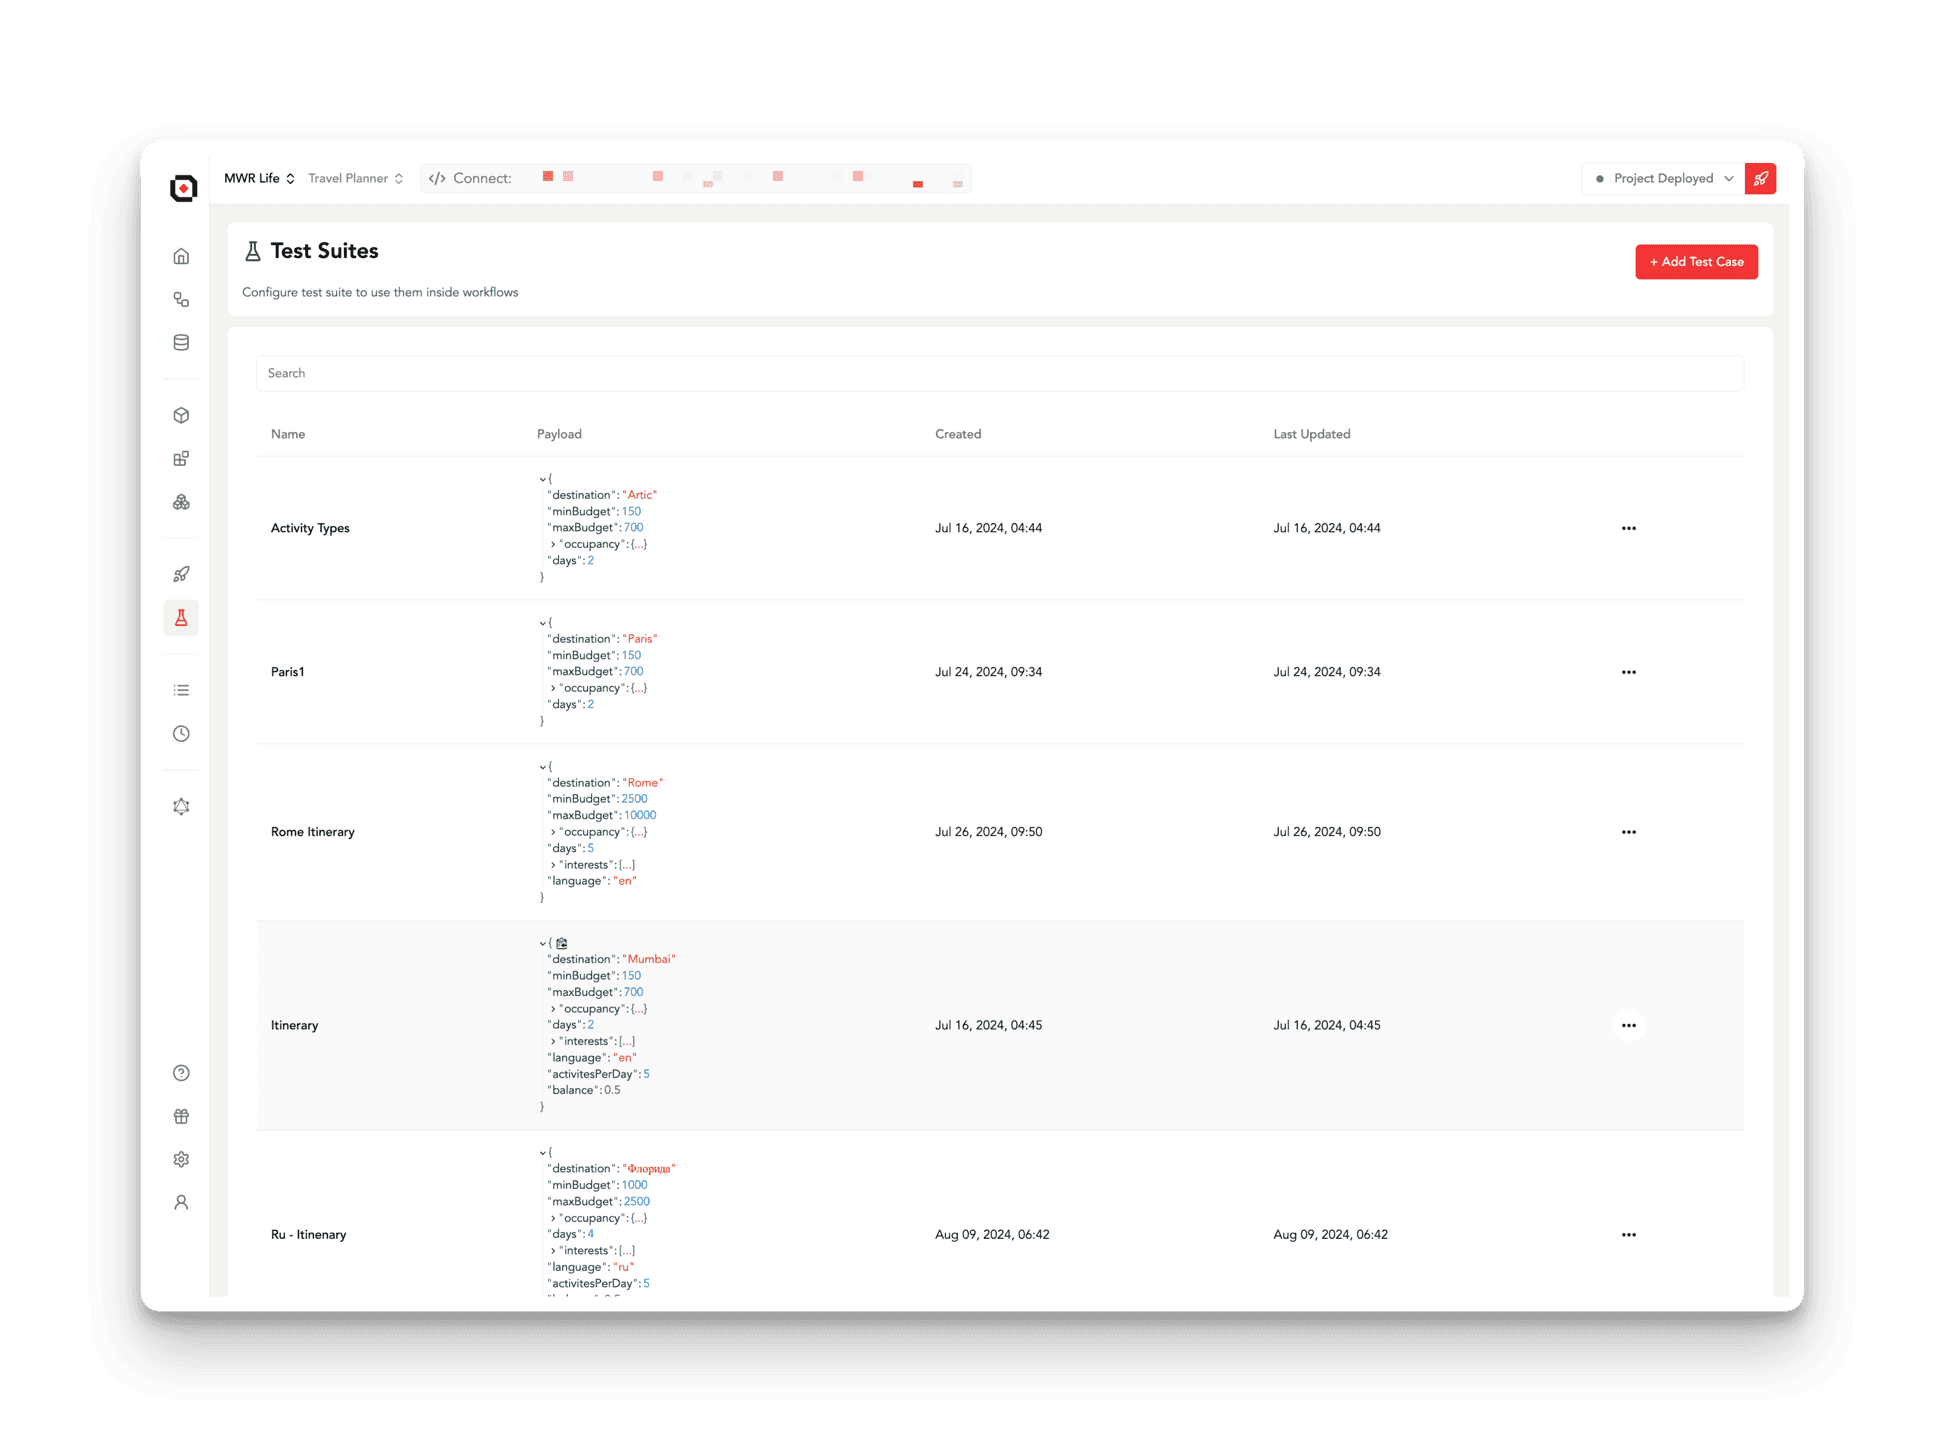Click the Last Updated column header

[x=1311, y=434]
